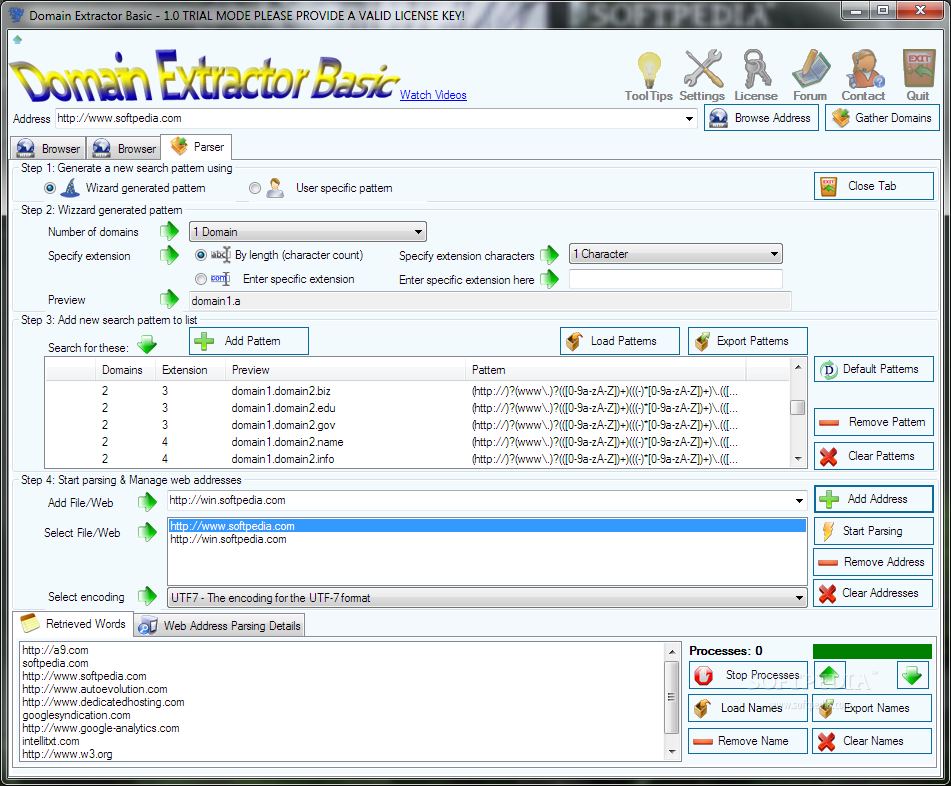Click green down arrow by Search for these
Screen dimensions: 951x786
click(147, 346)
